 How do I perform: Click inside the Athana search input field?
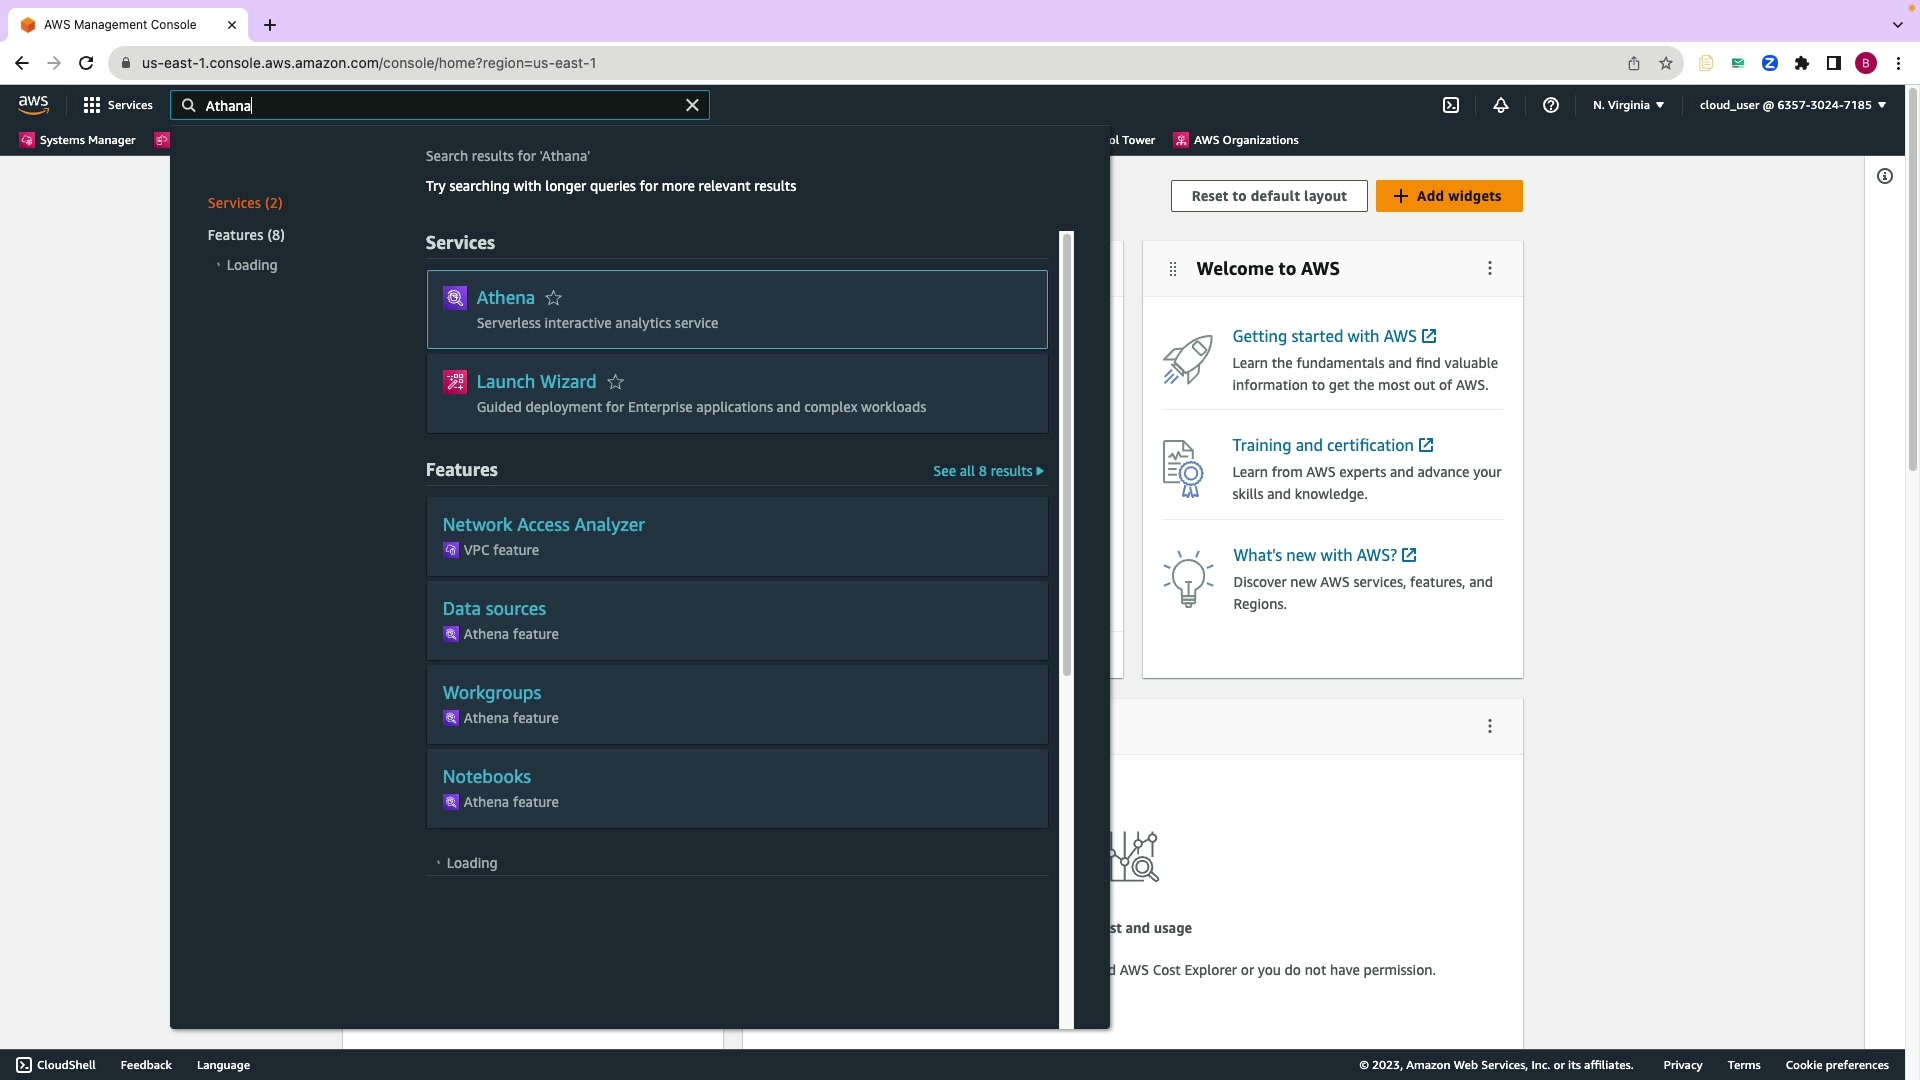pyautogui.click(x=440, y=105)
